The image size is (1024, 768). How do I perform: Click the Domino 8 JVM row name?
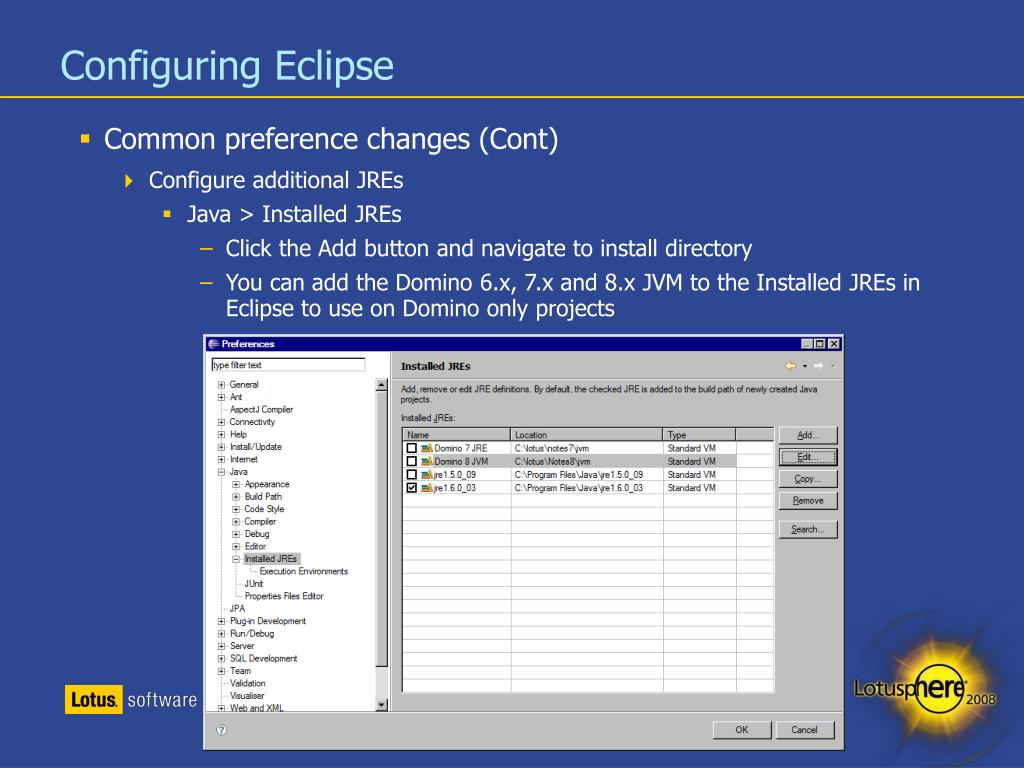point(461,462)
